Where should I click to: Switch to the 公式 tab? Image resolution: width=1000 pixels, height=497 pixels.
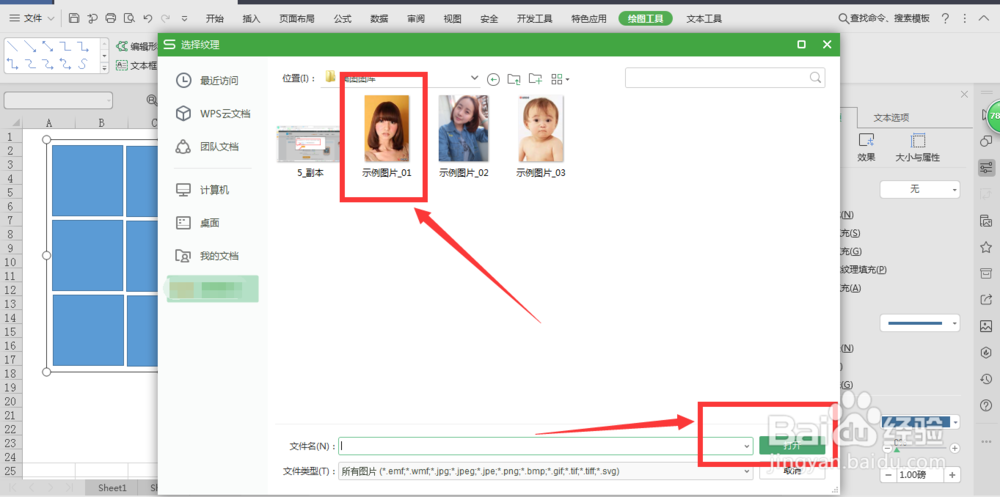[x=342, y=19]
